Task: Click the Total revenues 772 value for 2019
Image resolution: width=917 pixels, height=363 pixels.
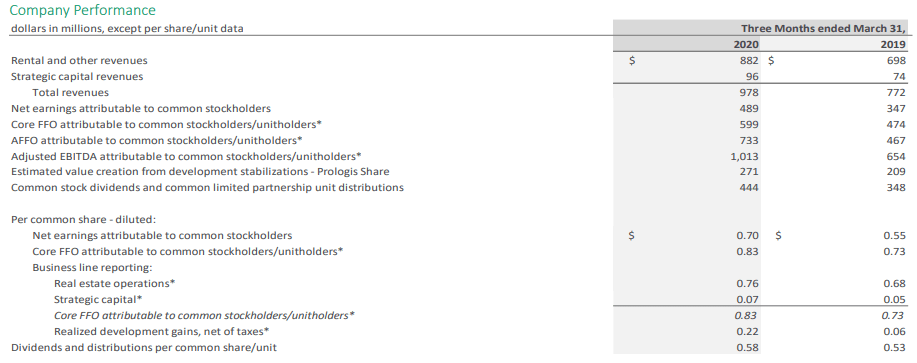Action: tap(897, 92)
